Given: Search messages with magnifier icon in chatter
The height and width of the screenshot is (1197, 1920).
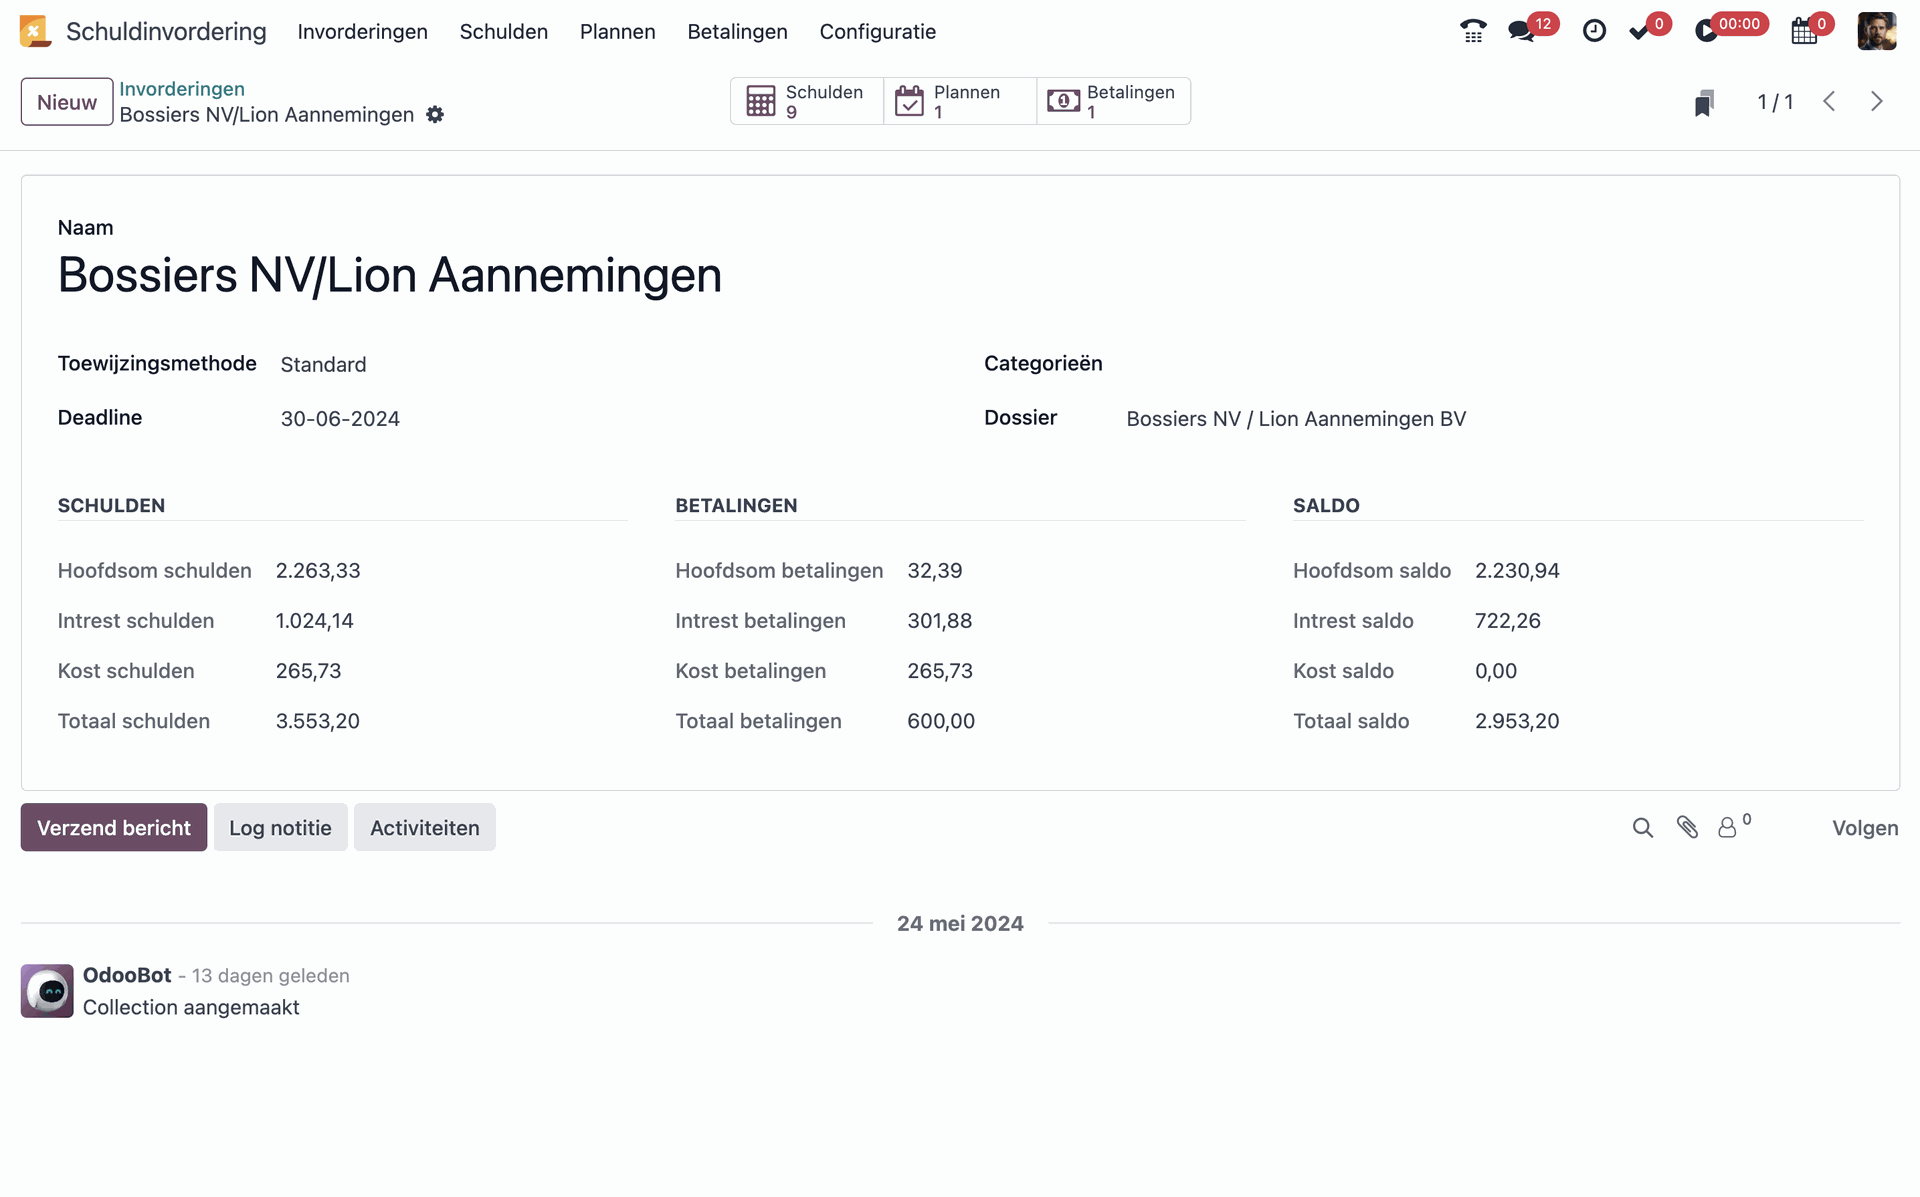Looking at the screenshot, I should pyautogui.click(x=1642, y=828).
